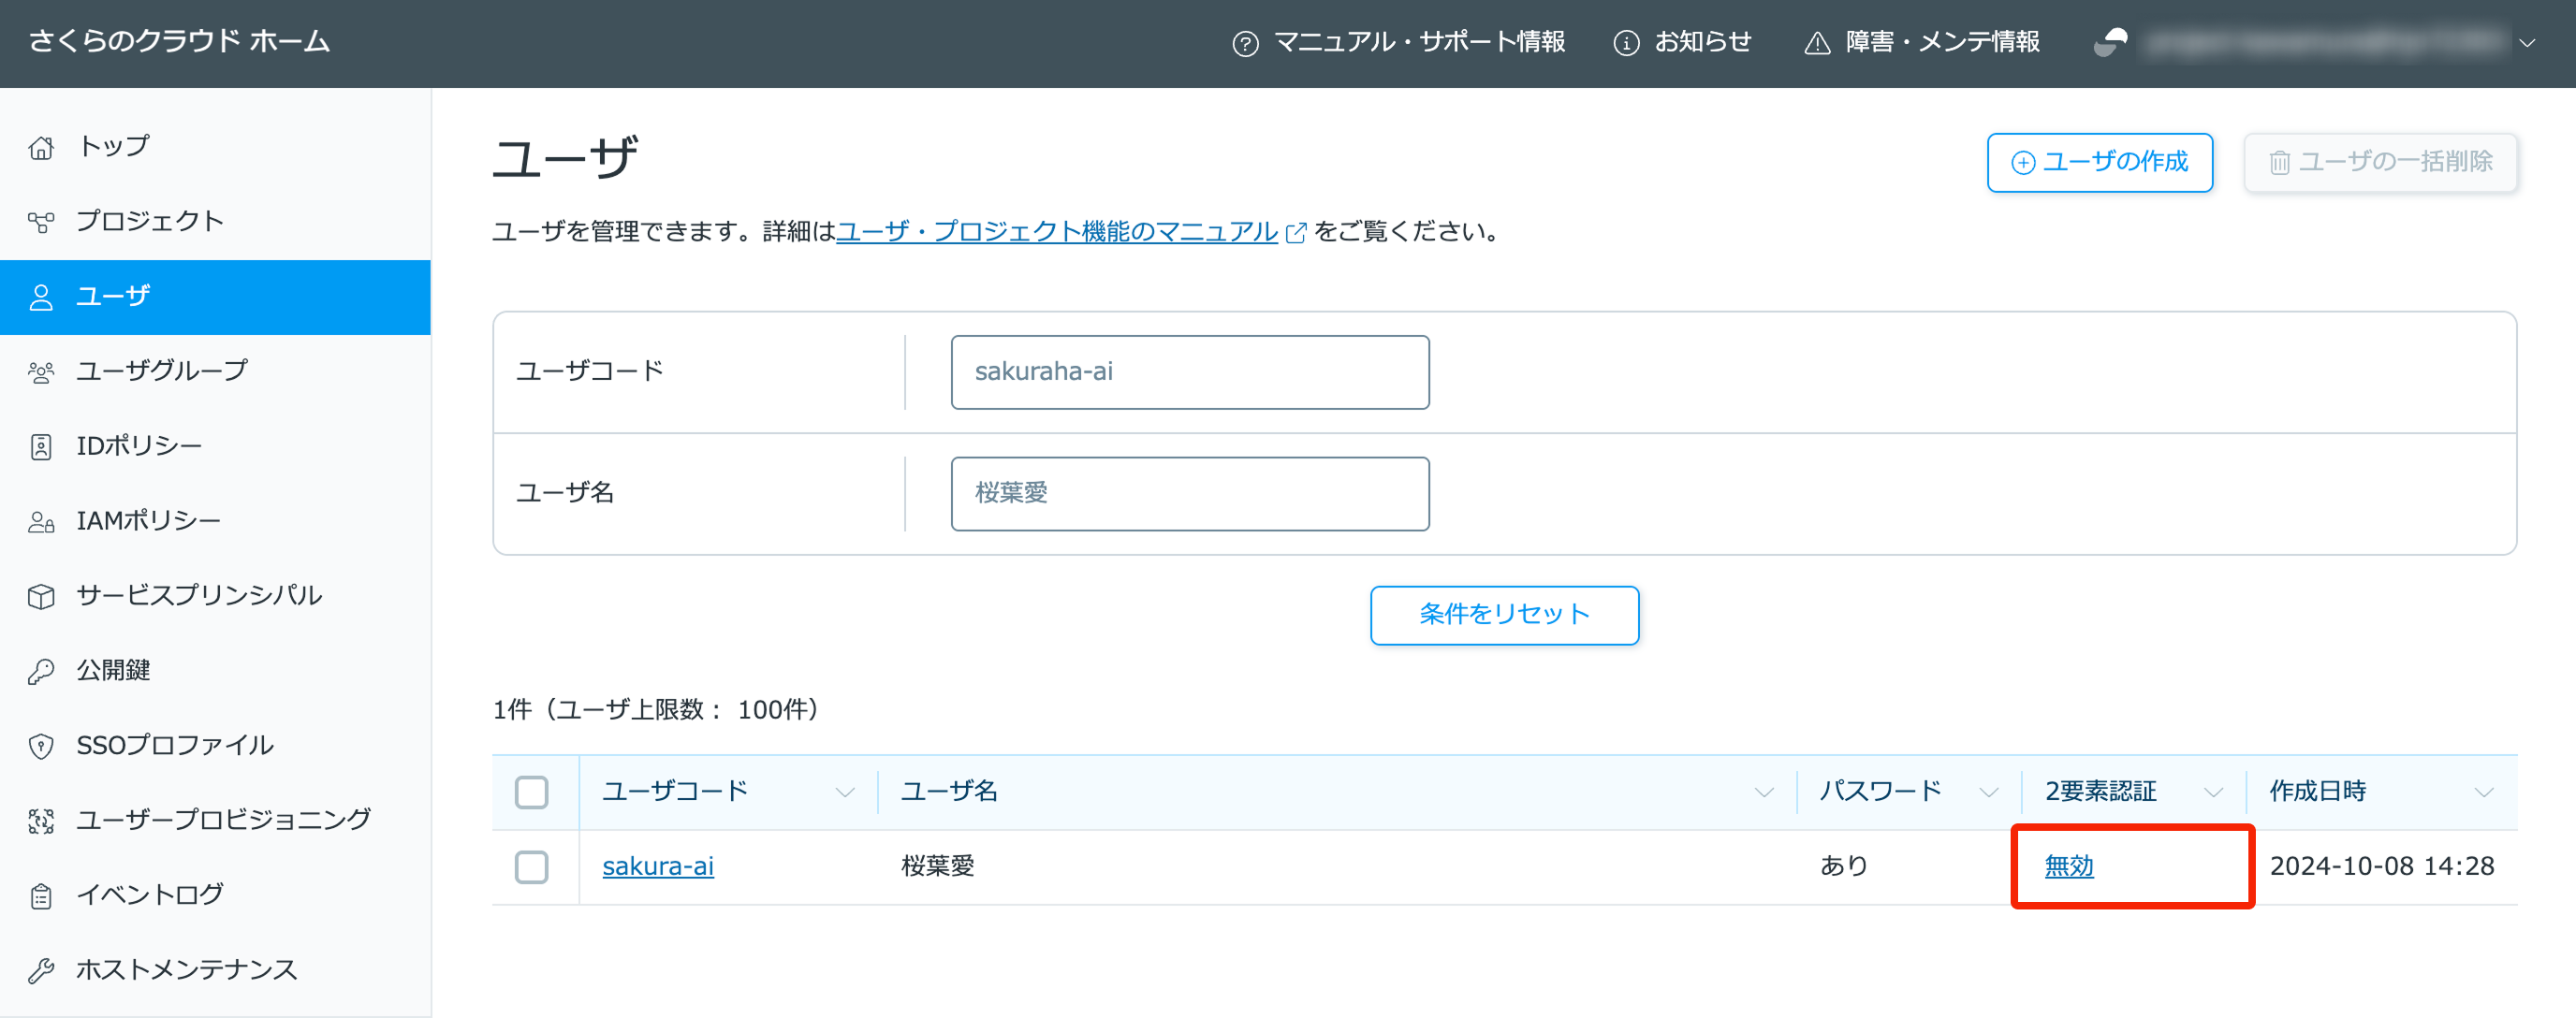Expand the account menu chevron at top right
Image resolution: width=2576 pixels, height=1018 pixels.
coord(2527,43)
